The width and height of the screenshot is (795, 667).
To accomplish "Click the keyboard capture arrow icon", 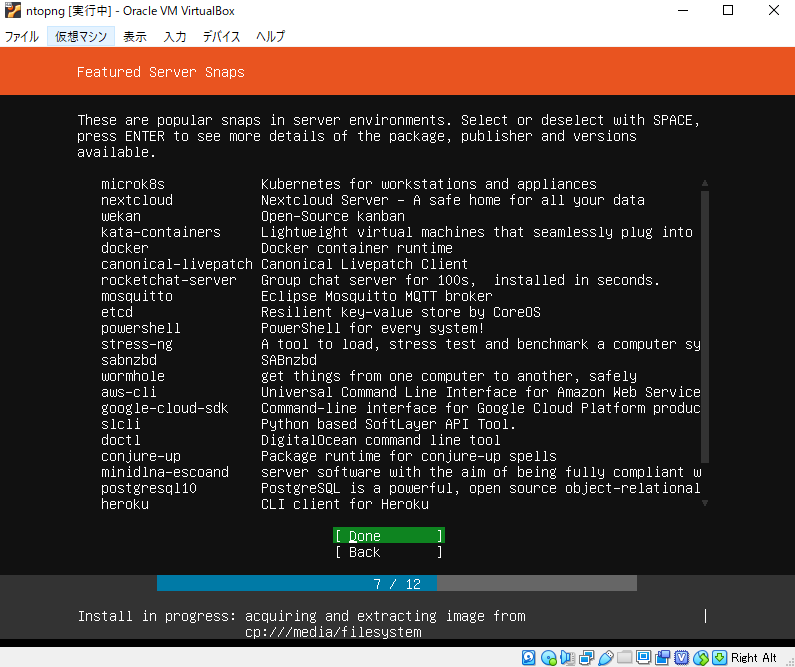I will (719, 657).
